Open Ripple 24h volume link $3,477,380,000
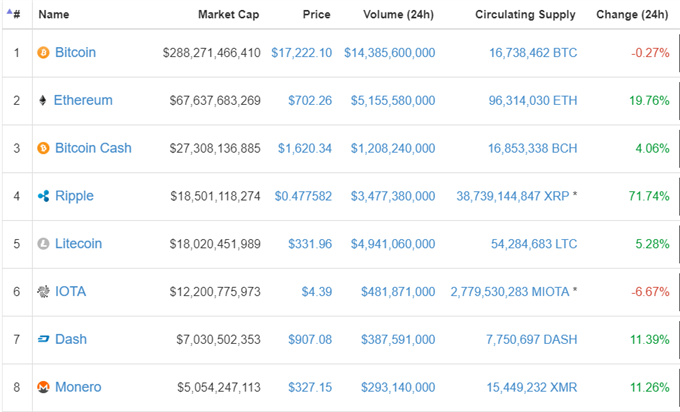This screenshot has height=412, width=680. pyautogui.click(x=393, y=196)
